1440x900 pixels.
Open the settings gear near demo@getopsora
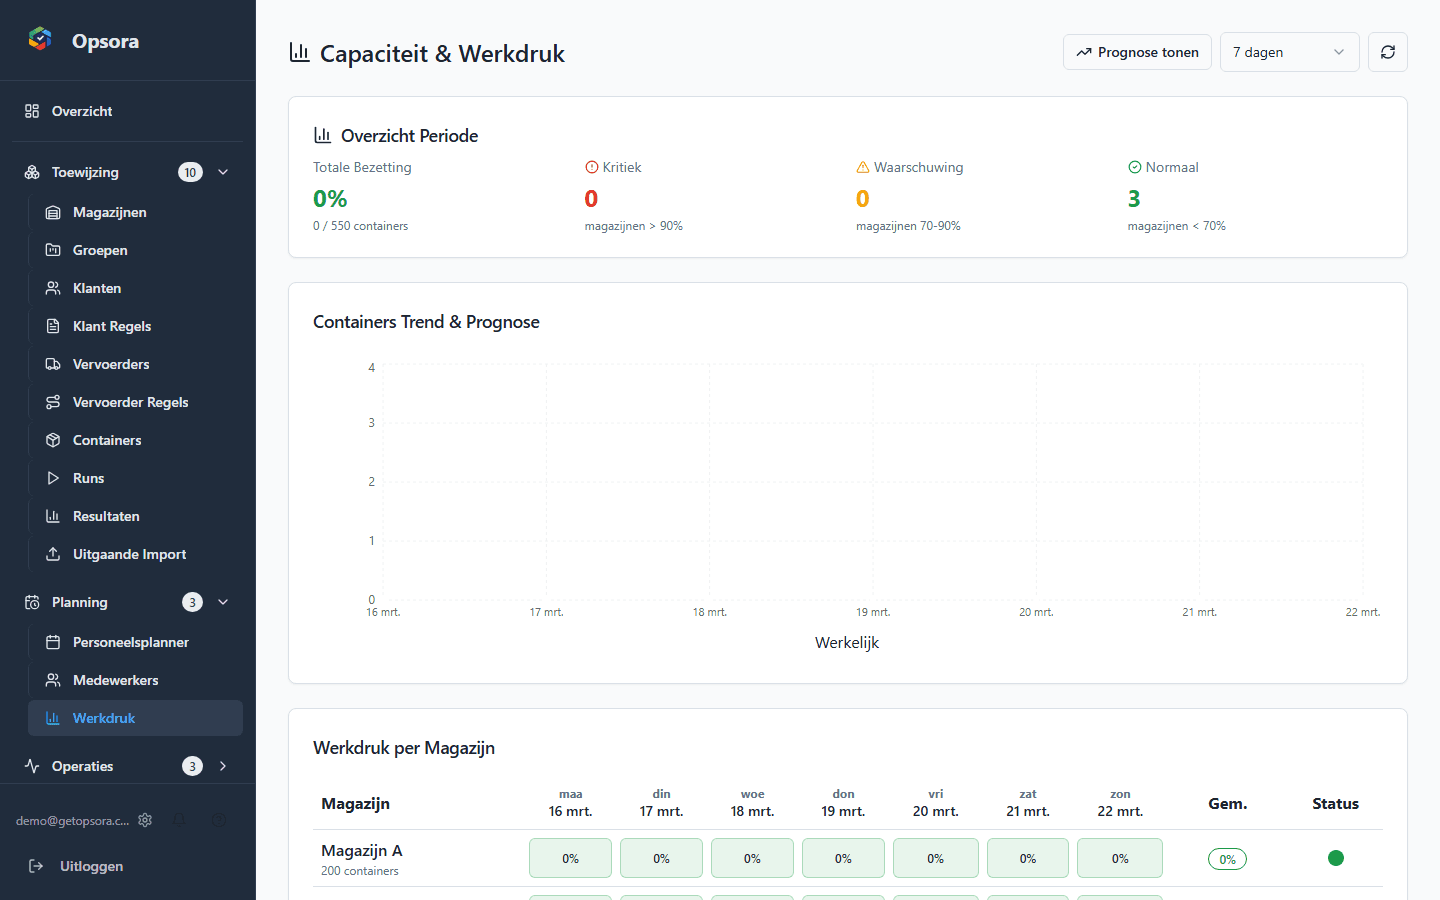pyautogui.click(x=145, y=820)
